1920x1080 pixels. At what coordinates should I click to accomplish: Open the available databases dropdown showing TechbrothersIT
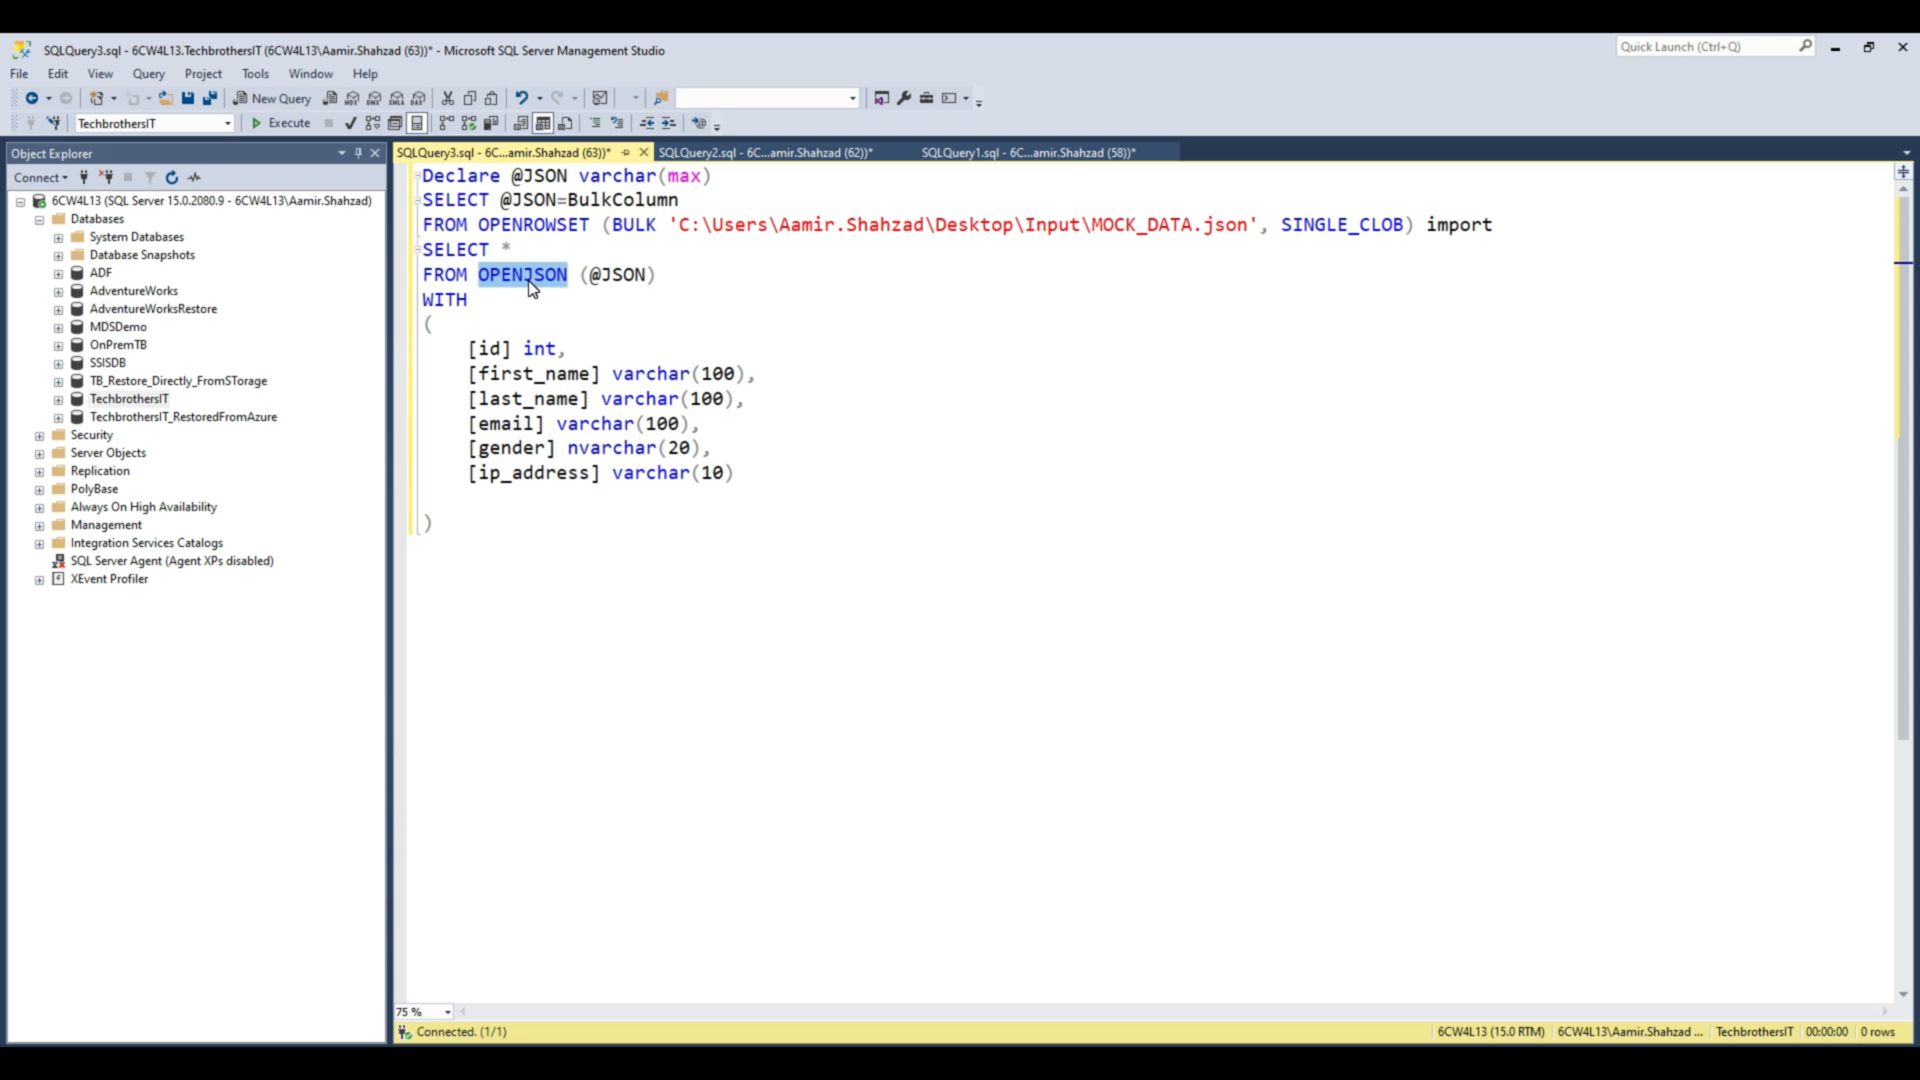228,123
